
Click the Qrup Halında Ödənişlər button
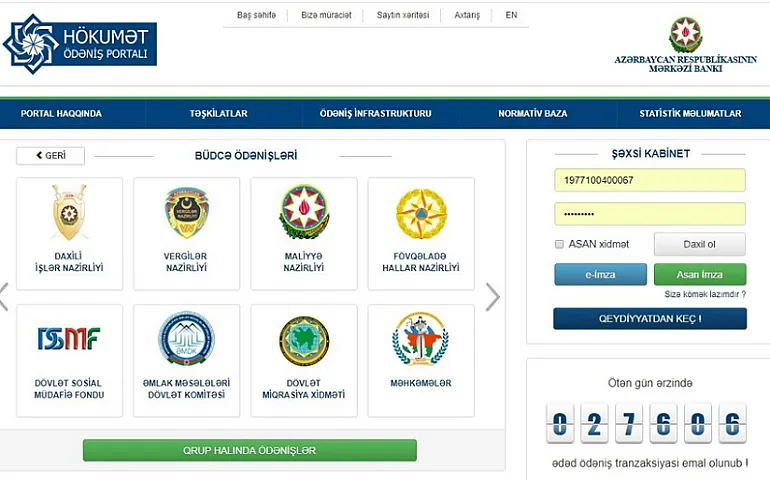point(249,450)
